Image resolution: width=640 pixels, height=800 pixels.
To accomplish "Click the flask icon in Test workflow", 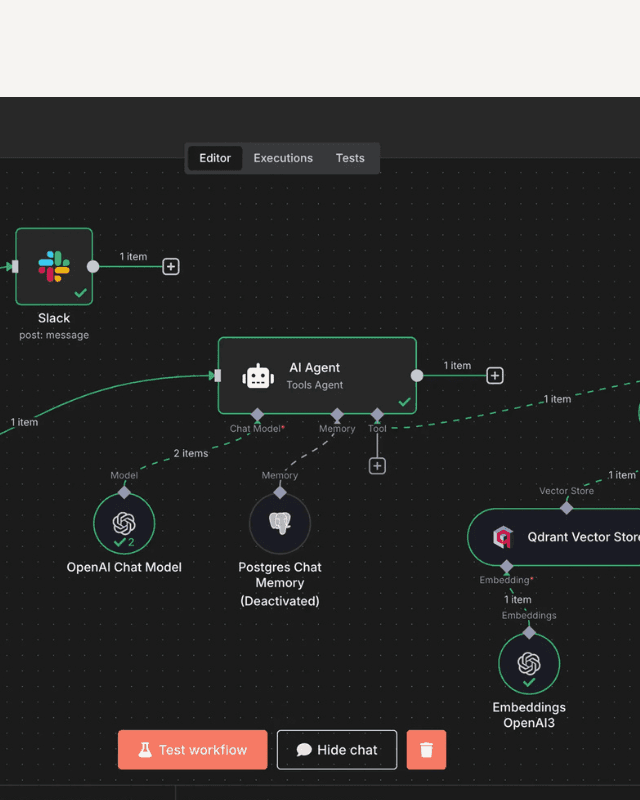I will click(145, 750).
